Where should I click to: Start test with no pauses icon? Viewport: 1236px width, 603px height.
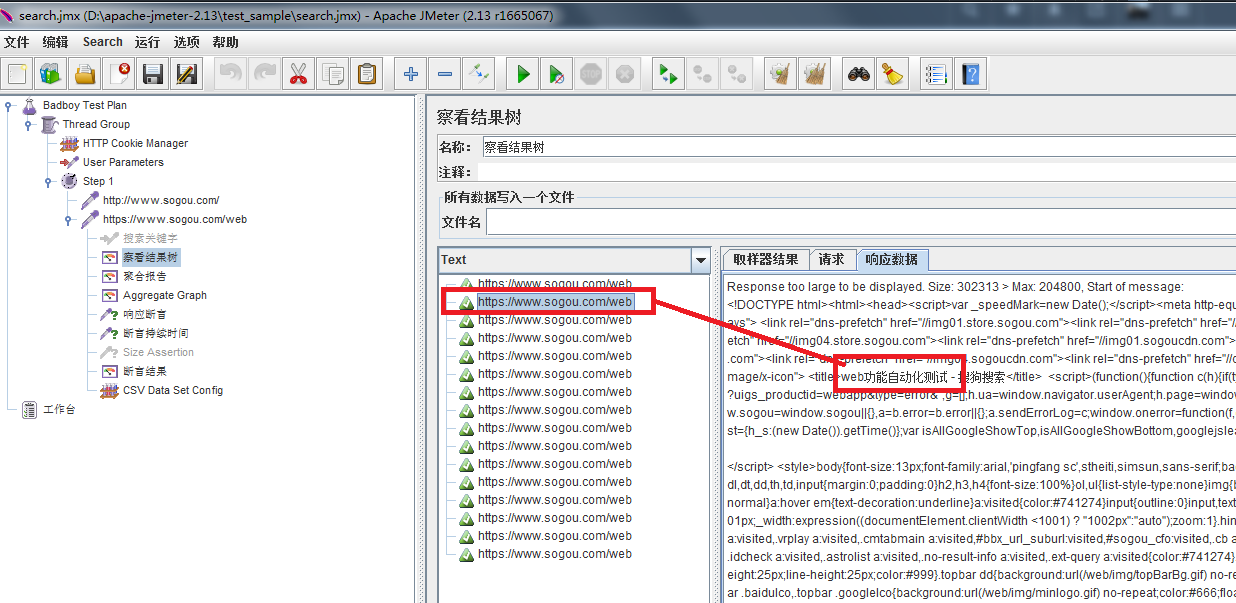click(x=557, y=74)
